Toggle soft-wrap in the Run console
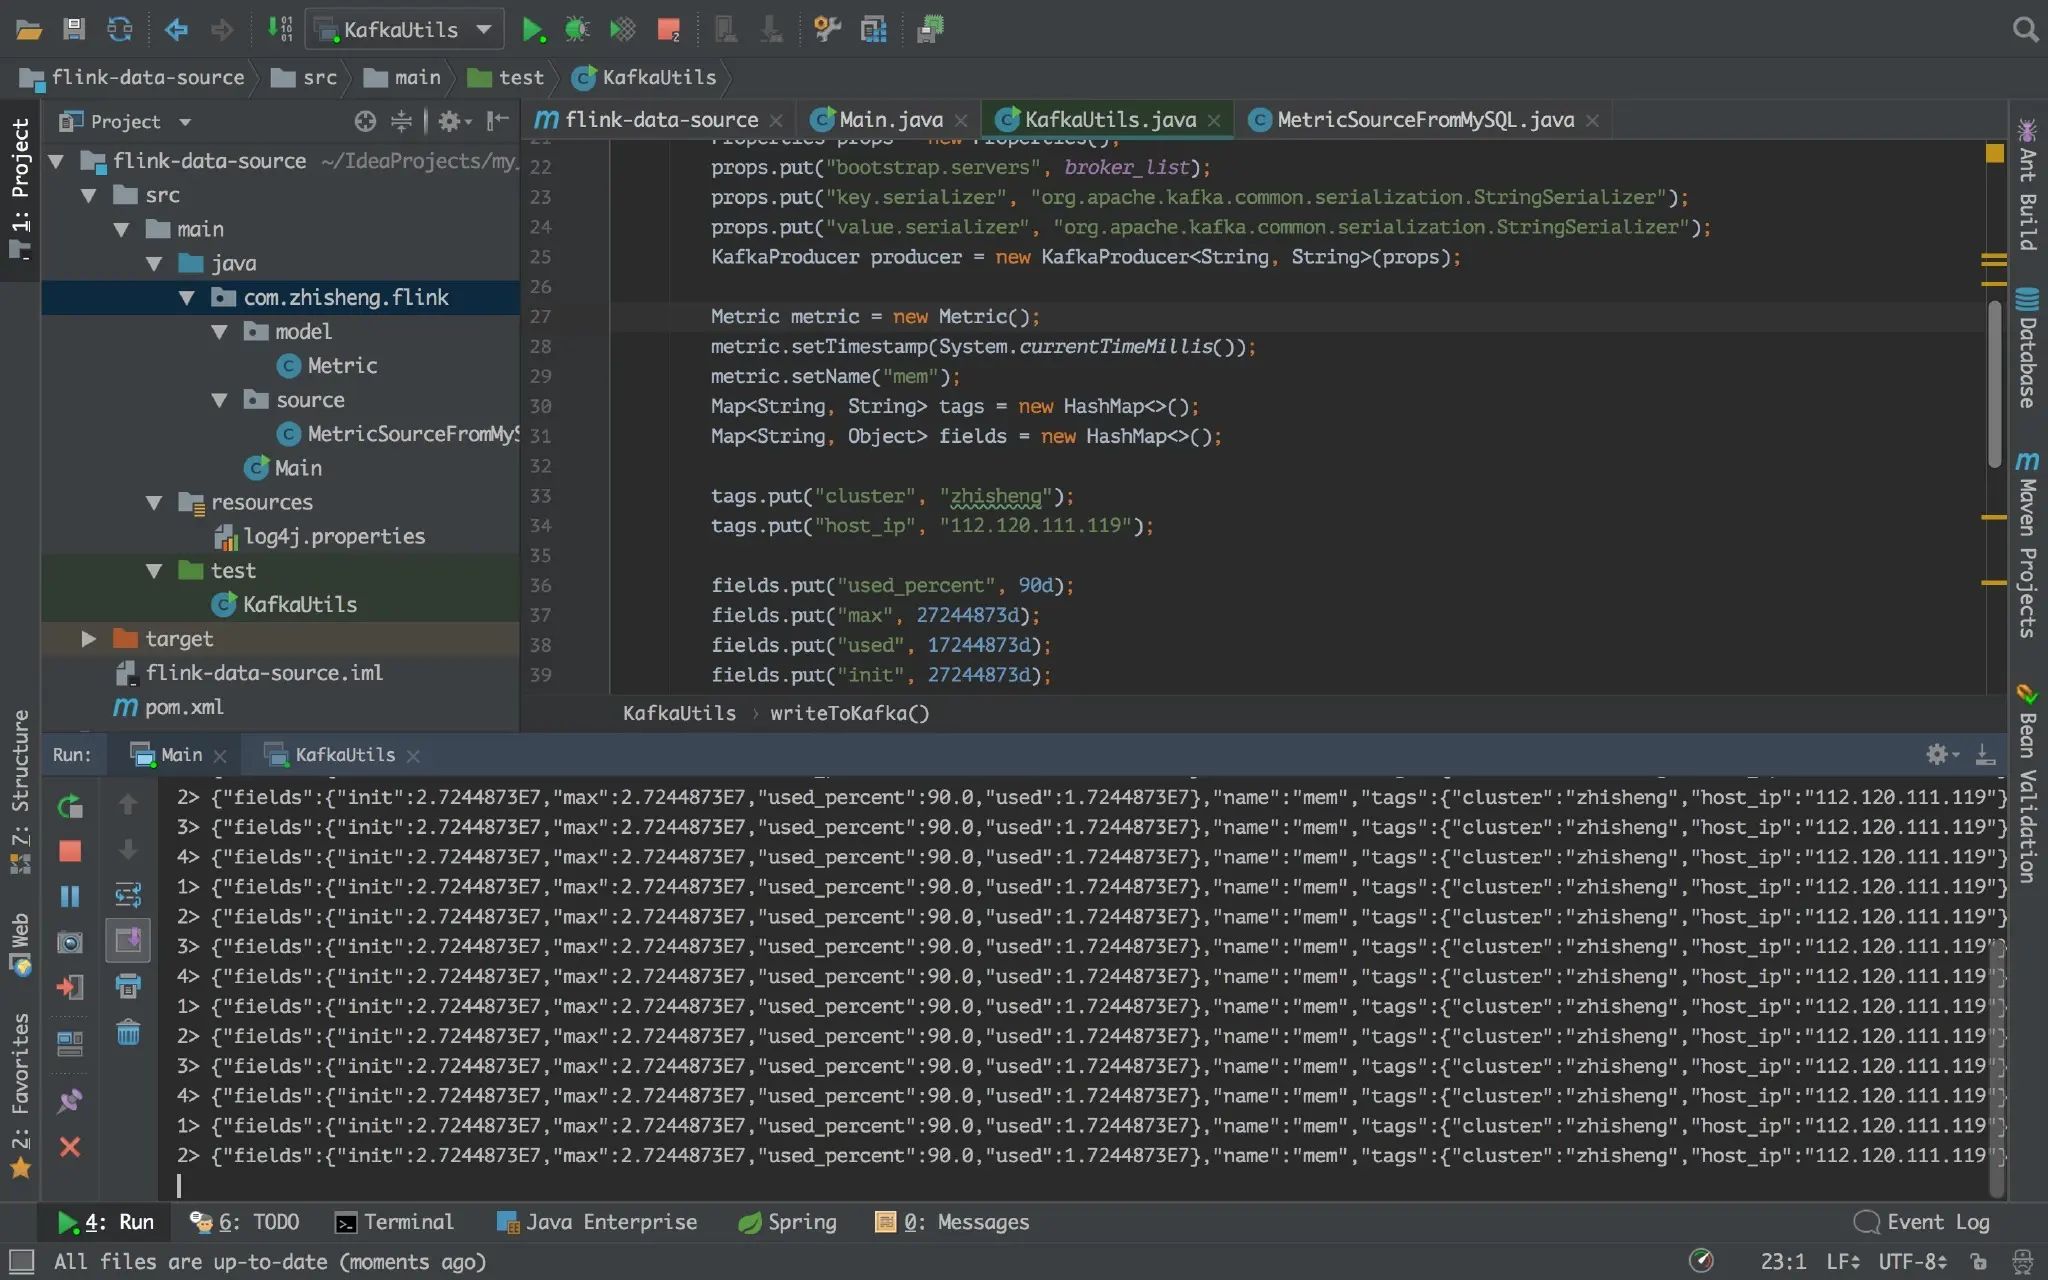The width and height of the screenshot is (2048, 1280). 128,894
